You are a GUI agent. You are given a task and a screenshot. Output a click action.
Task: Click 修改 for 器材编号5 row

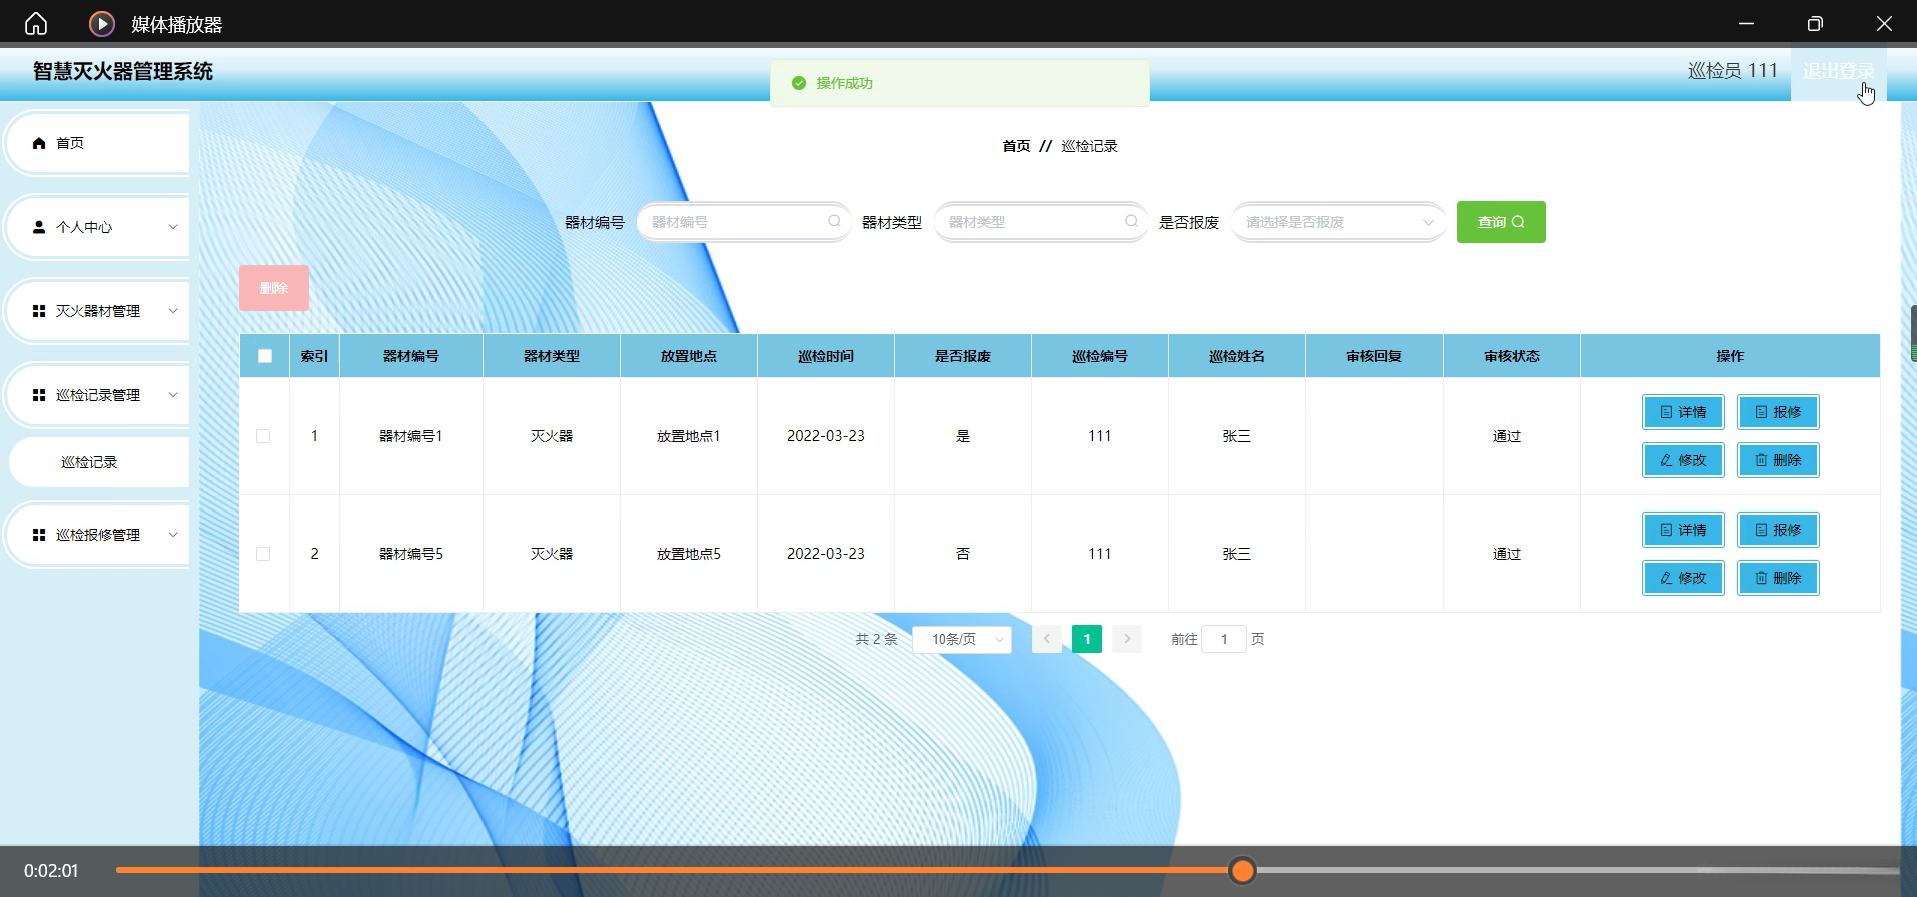point(1683,578)
